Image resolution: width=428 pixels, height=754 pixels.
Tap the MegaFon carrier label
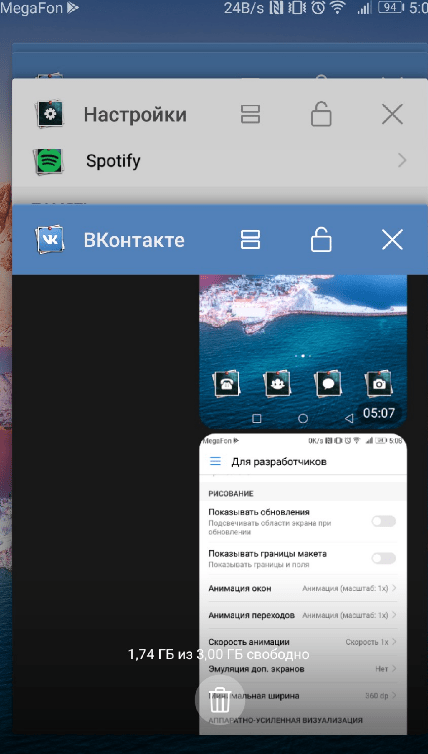pyautogui.click(x=32, y=8)
